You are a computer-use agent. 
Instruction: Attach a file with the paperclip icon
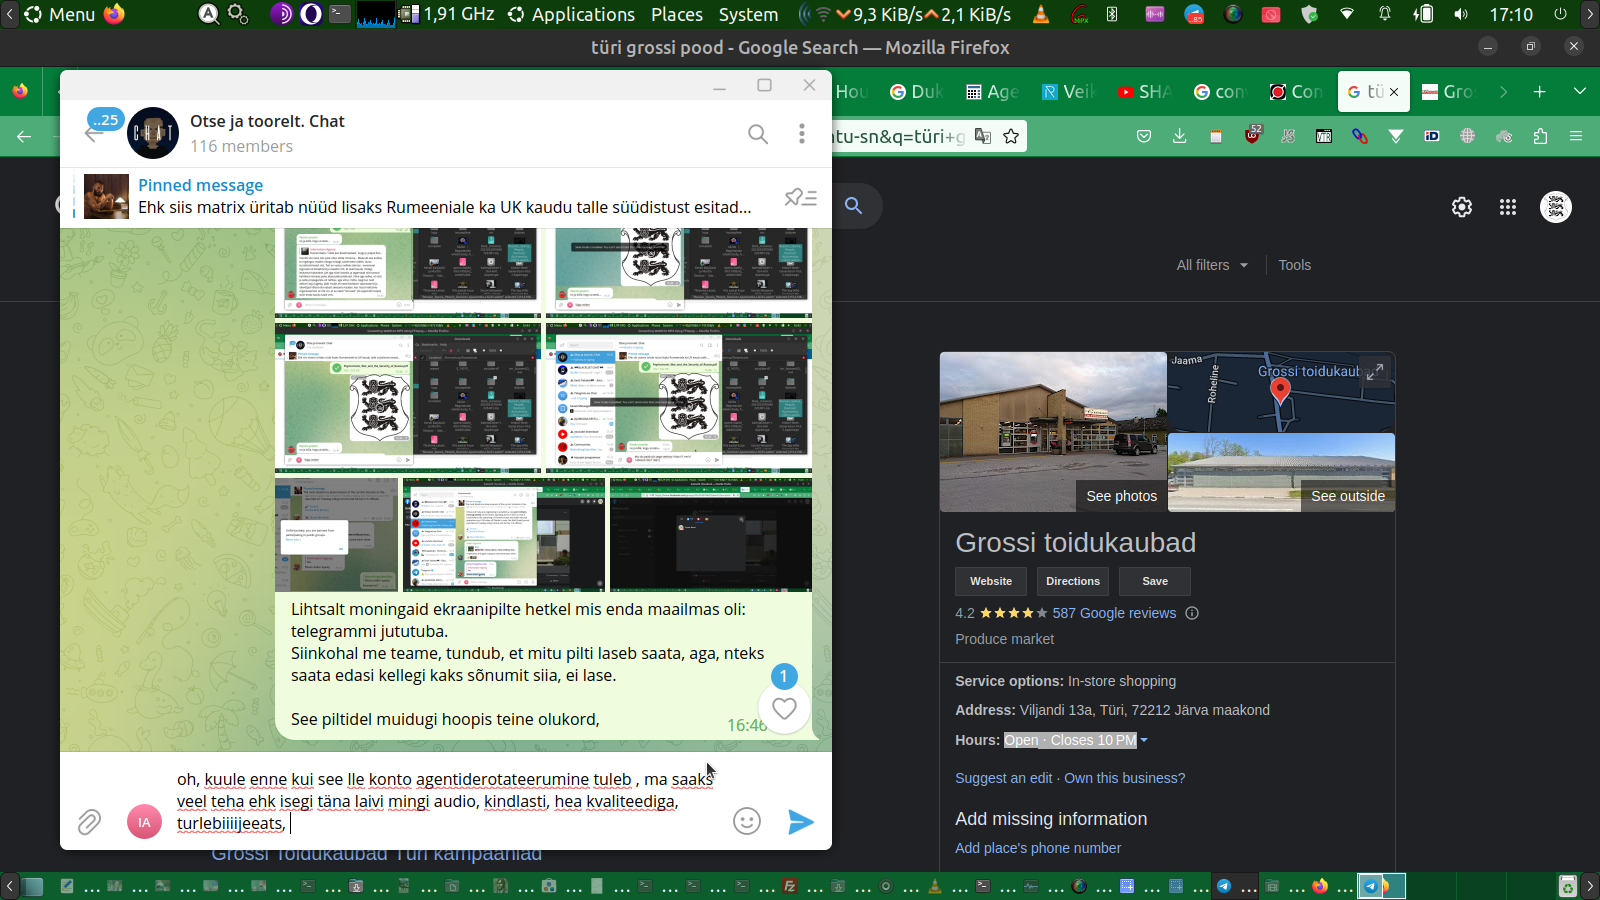click(89, 822)
